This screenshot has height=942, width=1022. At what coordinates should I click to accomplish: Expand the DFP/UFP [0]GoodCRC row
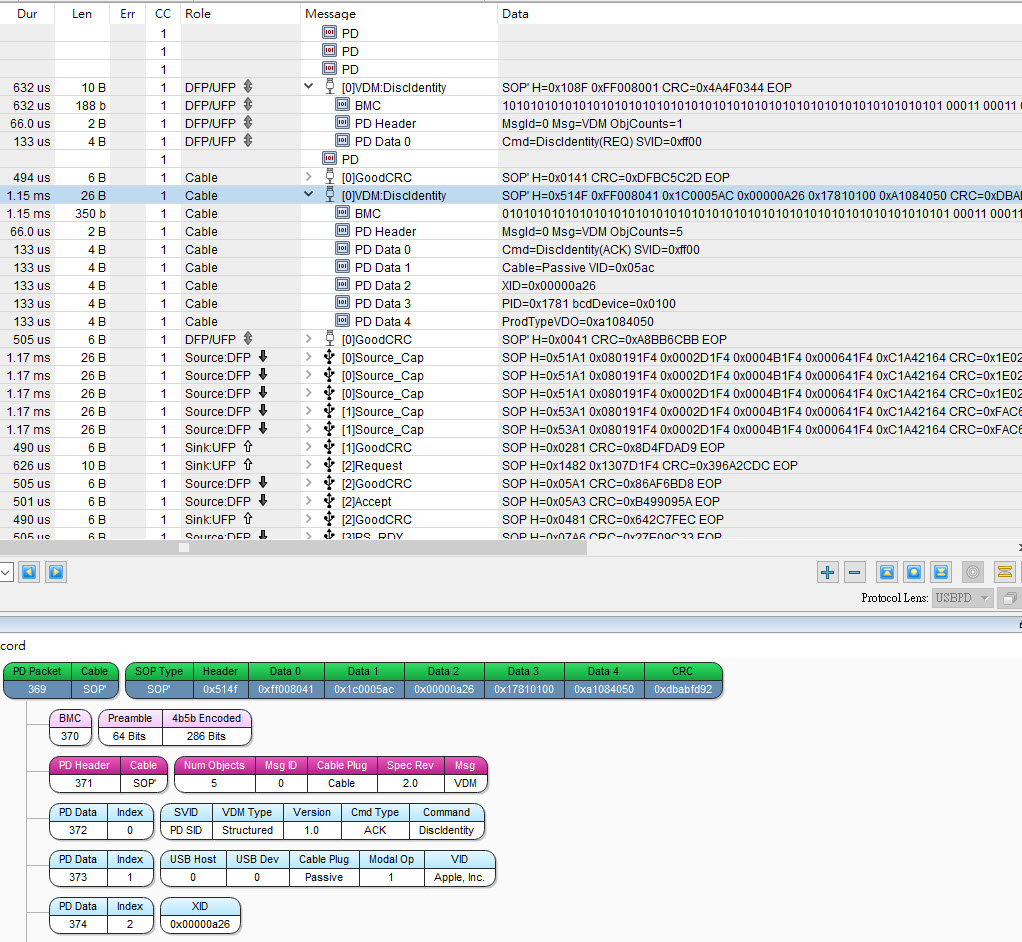[x=309, y=339]
